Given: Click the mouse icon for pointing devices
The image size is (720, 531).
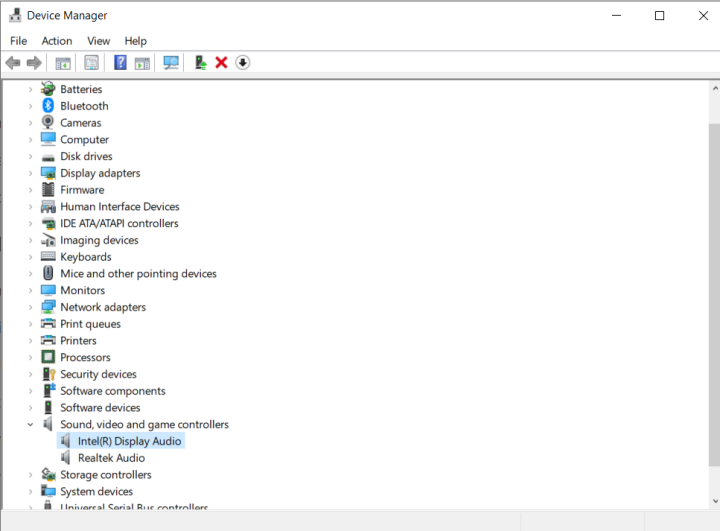Looking at the screenshot, I should coord(48,273).
